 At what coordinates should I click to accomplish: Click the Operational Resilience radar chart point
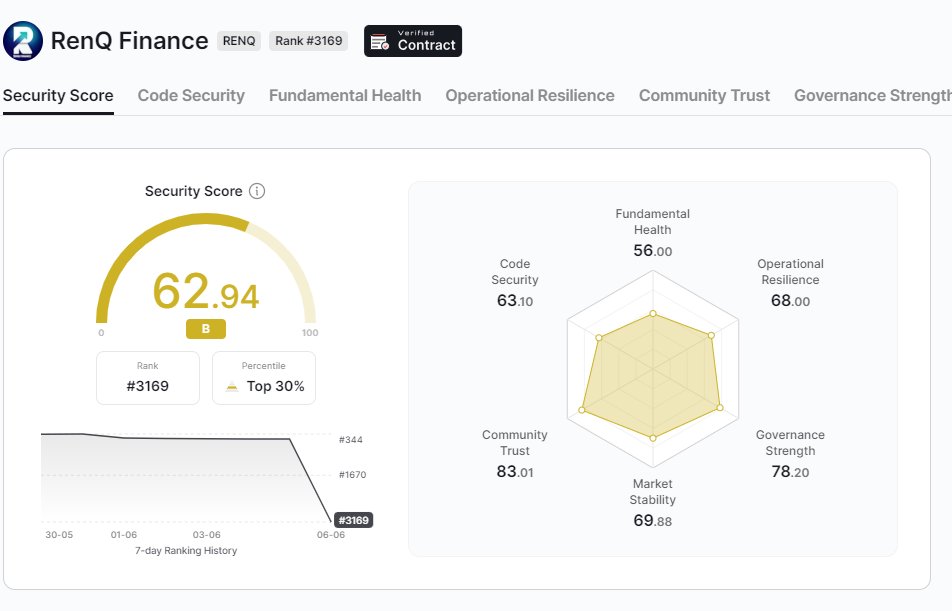tap(712, 335)
